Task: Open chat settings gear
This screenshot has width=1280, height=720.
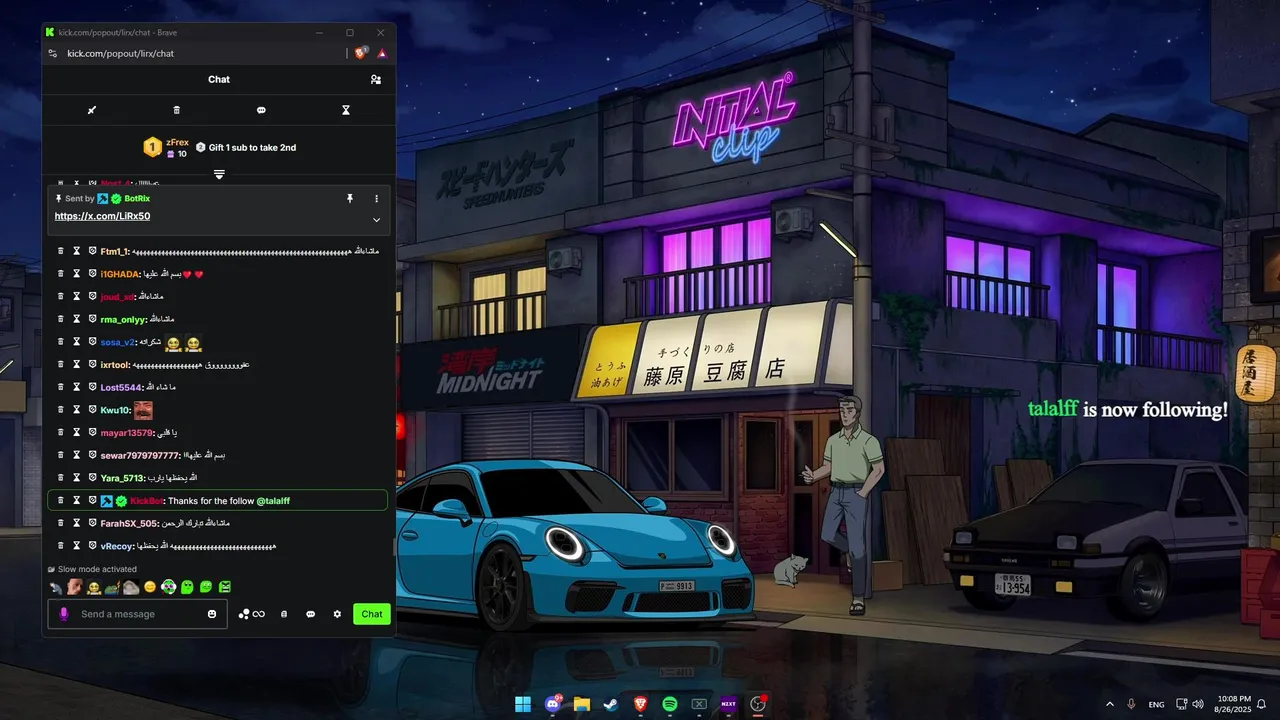Action: tap(337, 614)
